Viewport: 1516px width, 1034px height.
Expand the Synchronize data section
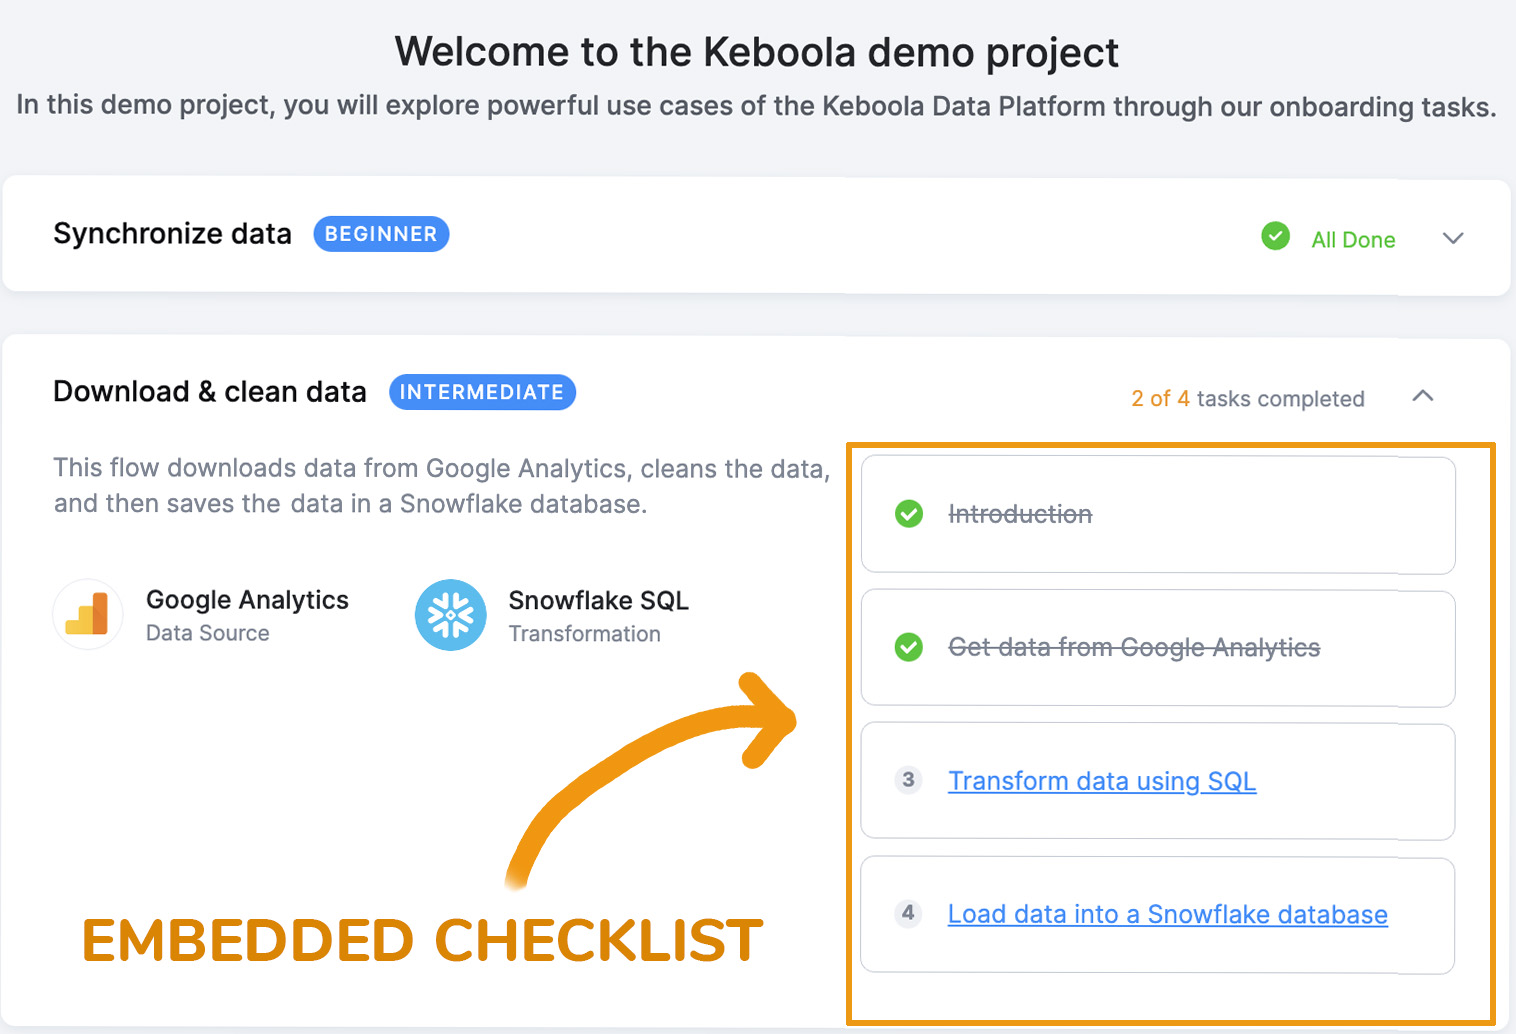pyautogui.click(x=1452, y=238)
